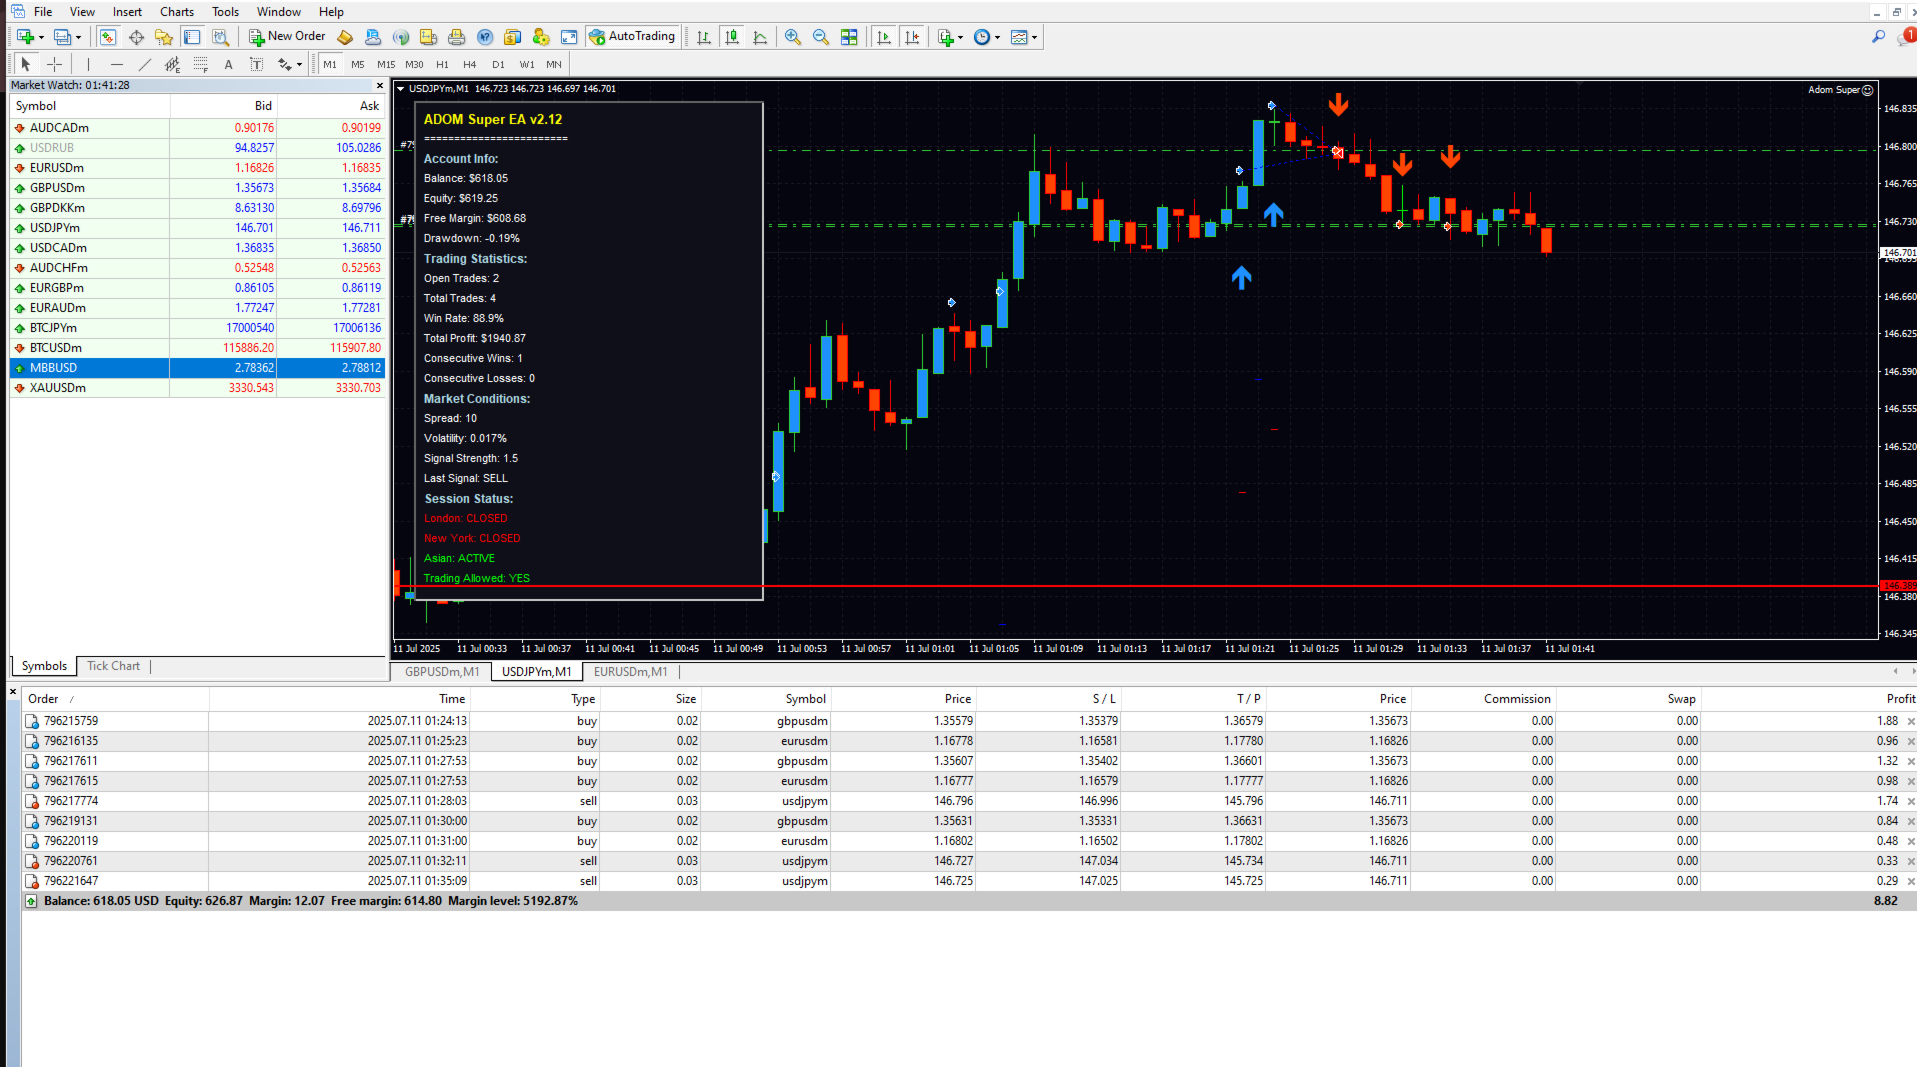Select the Trendline drawing tool
This screenshot has width=1917, height=1067.
[x=144, y=64]
